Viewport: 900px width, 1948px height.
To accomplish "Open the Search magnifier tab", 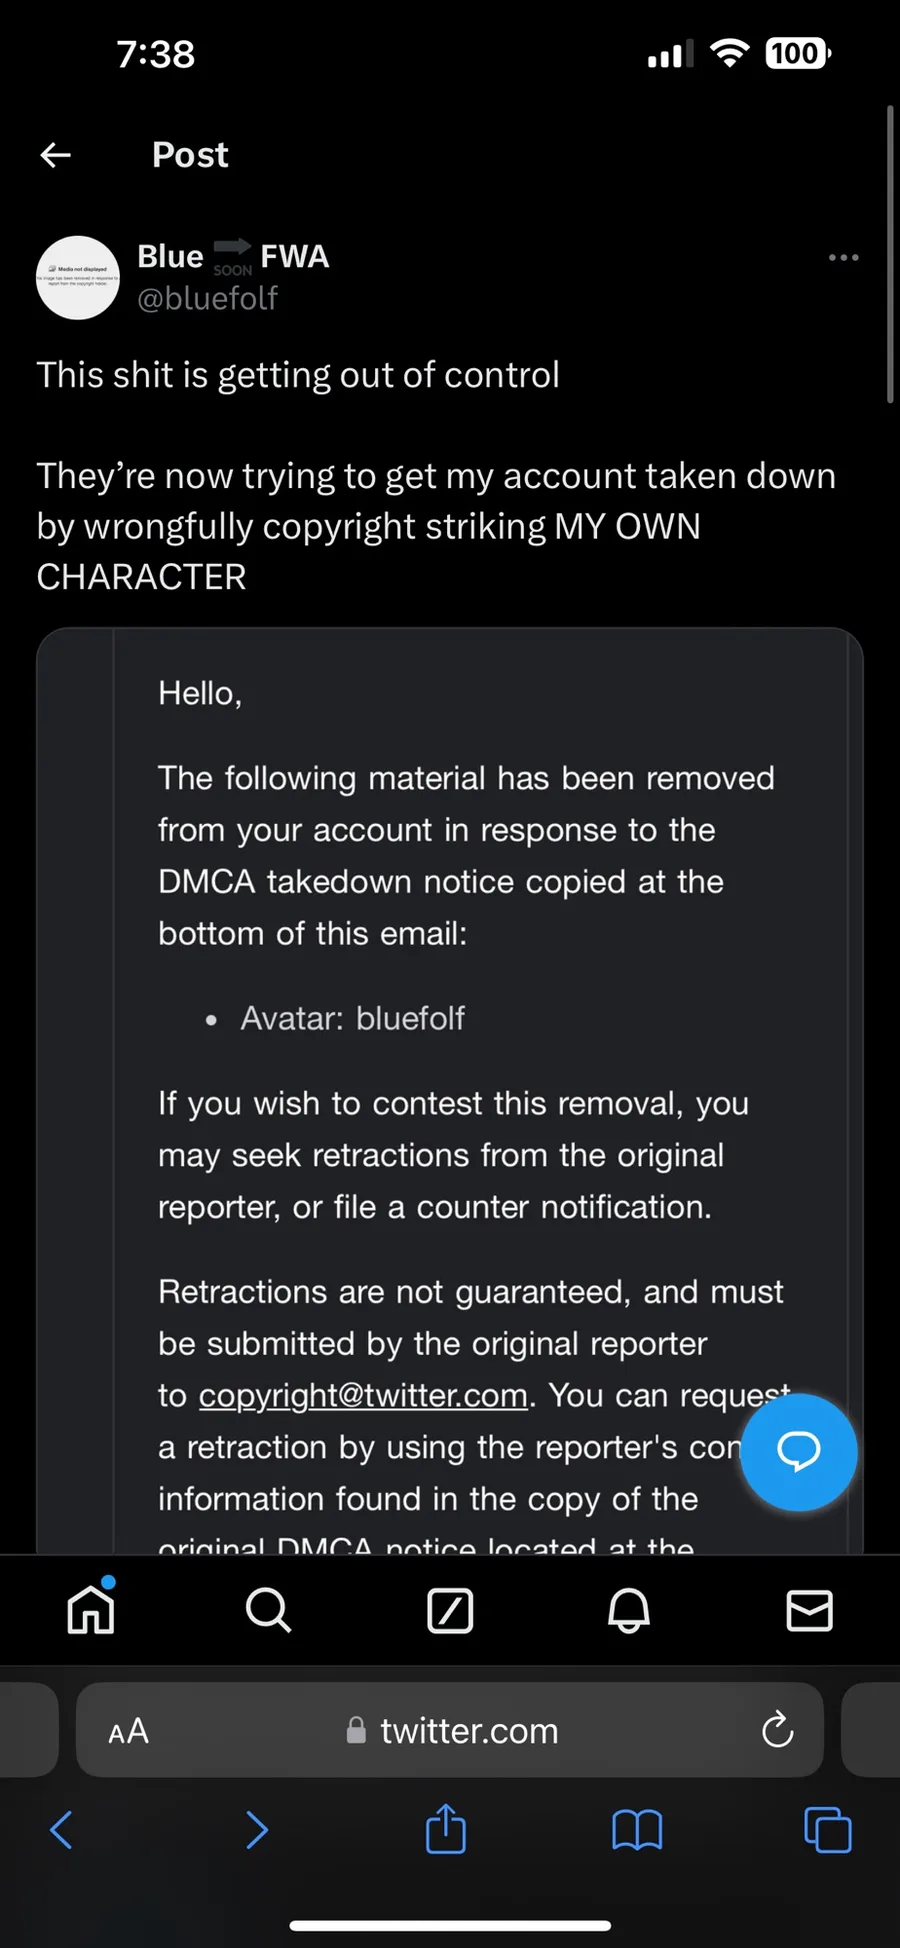I will pyautogui.click(x=269, y=1610).
